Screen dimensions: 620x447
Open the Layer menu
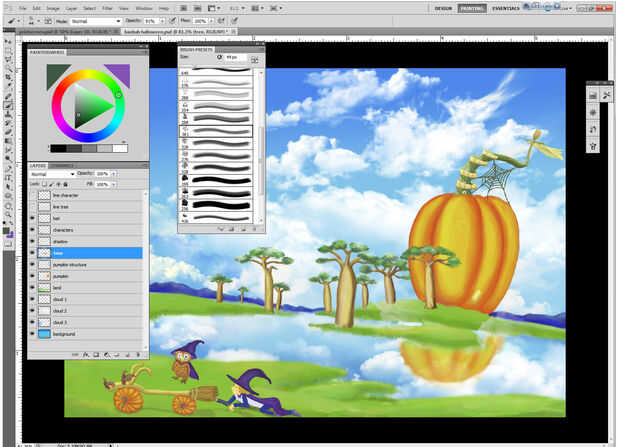[71, 8]
